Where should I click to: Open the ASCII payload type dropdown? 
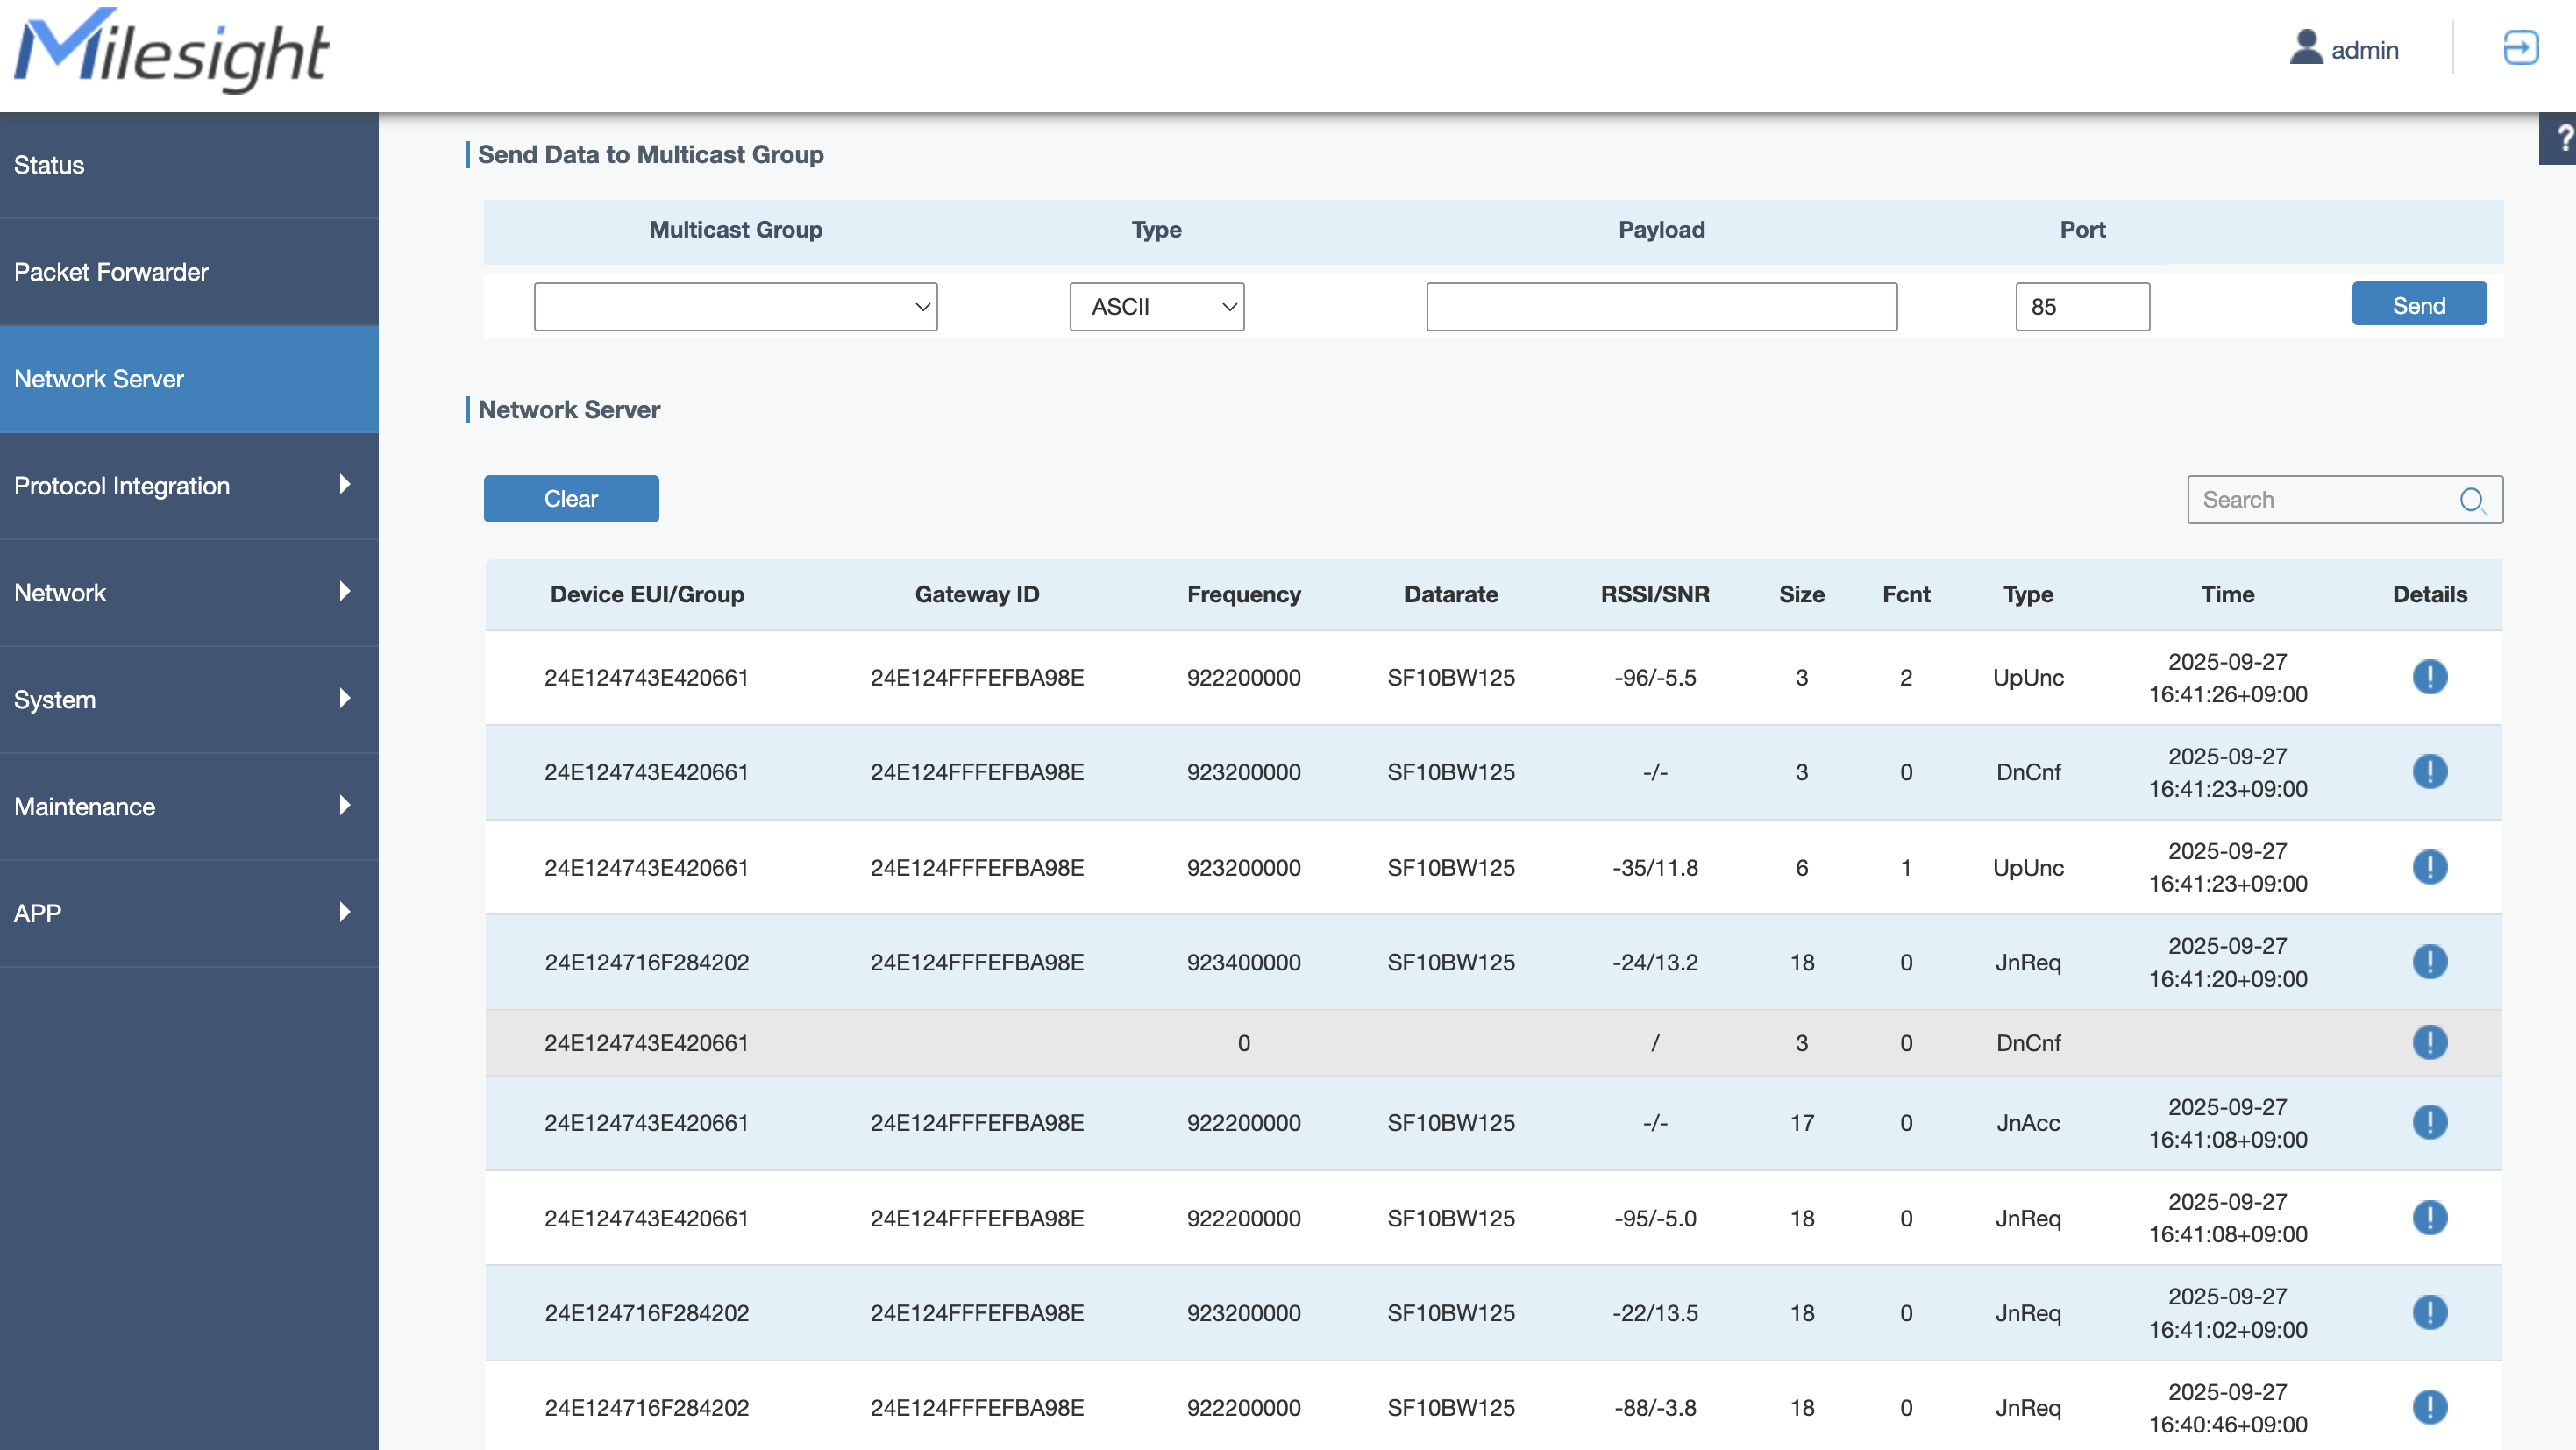click(1156, 307)
